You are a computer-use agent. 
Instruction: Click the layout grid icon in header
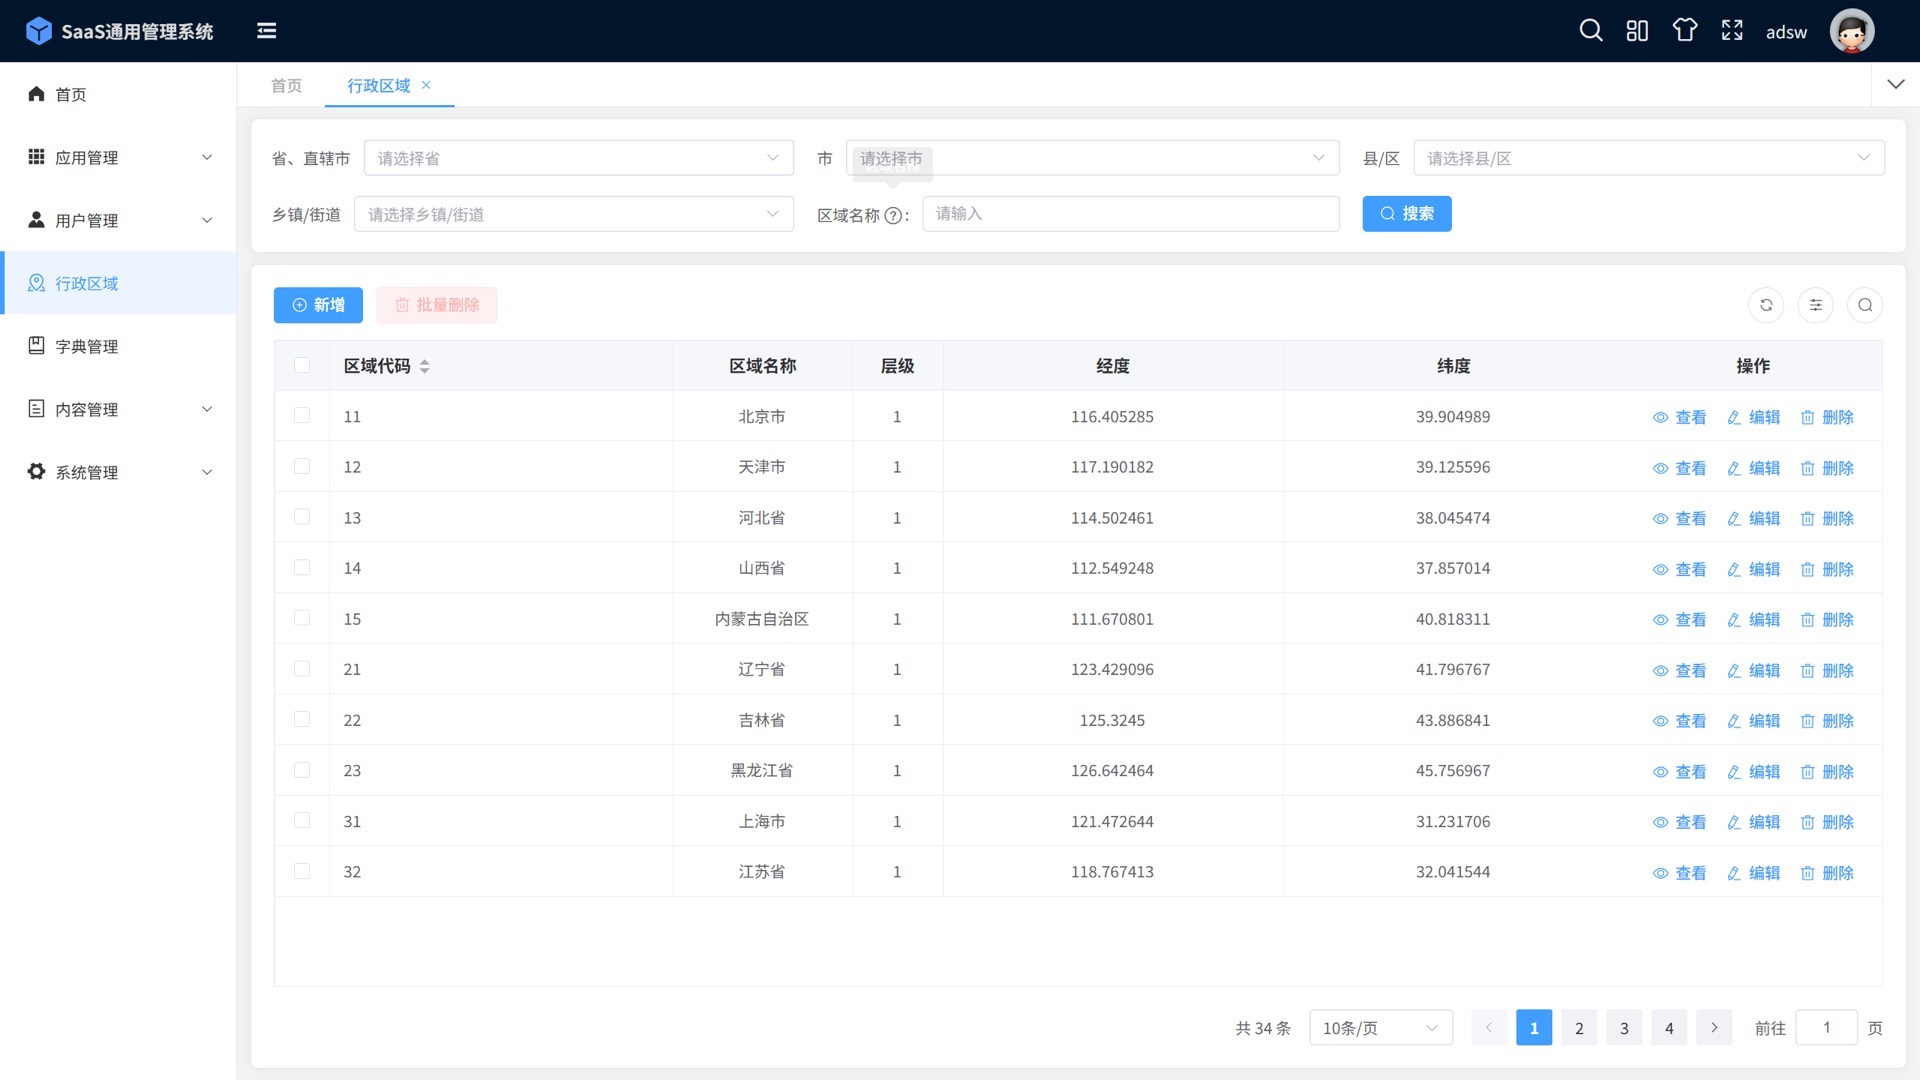click(x=1637, y=31)
